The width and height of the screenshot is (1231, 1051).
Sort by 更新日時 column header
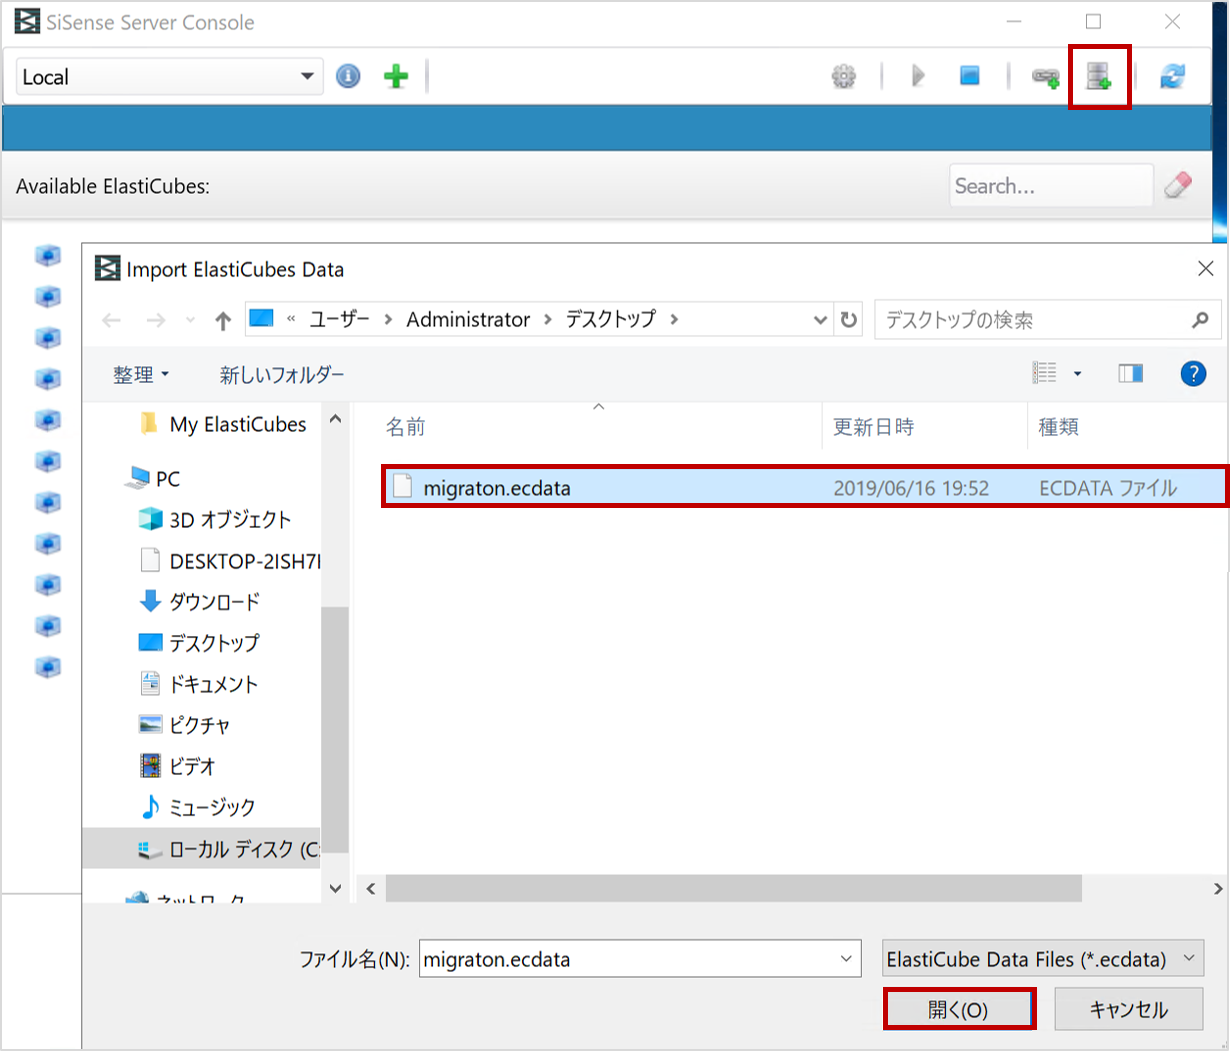point(874,427)
